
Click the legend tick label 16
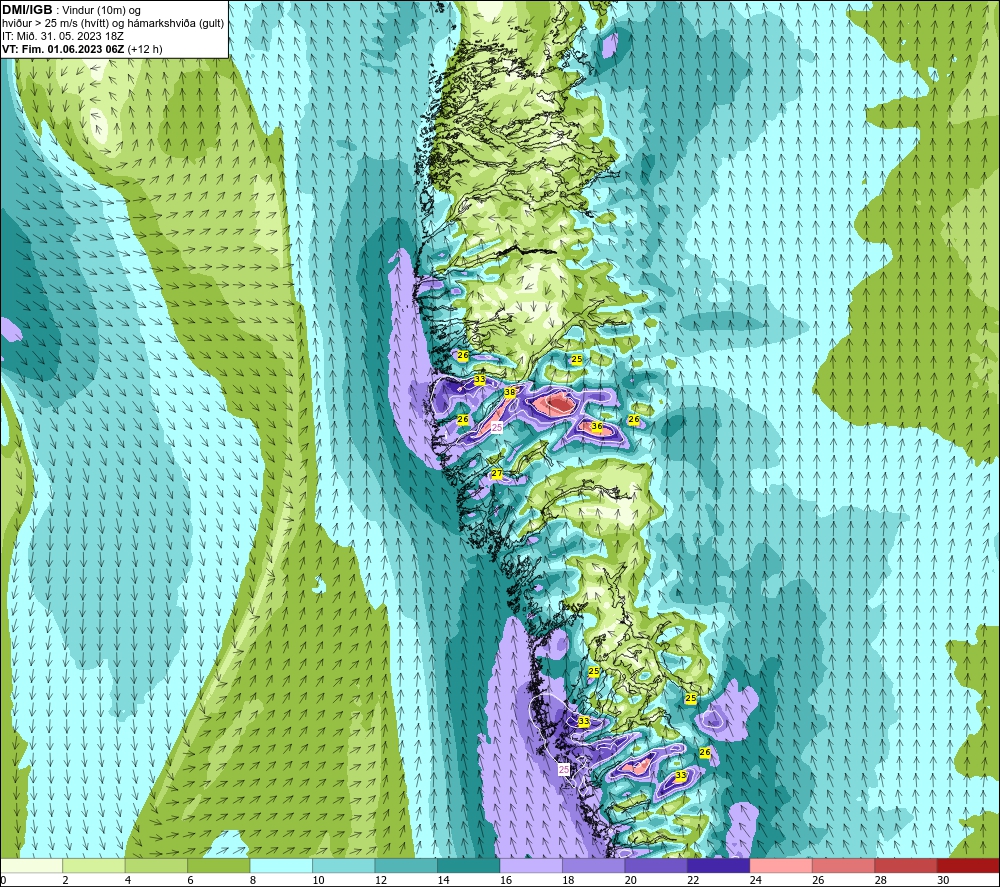coord(506,881)
